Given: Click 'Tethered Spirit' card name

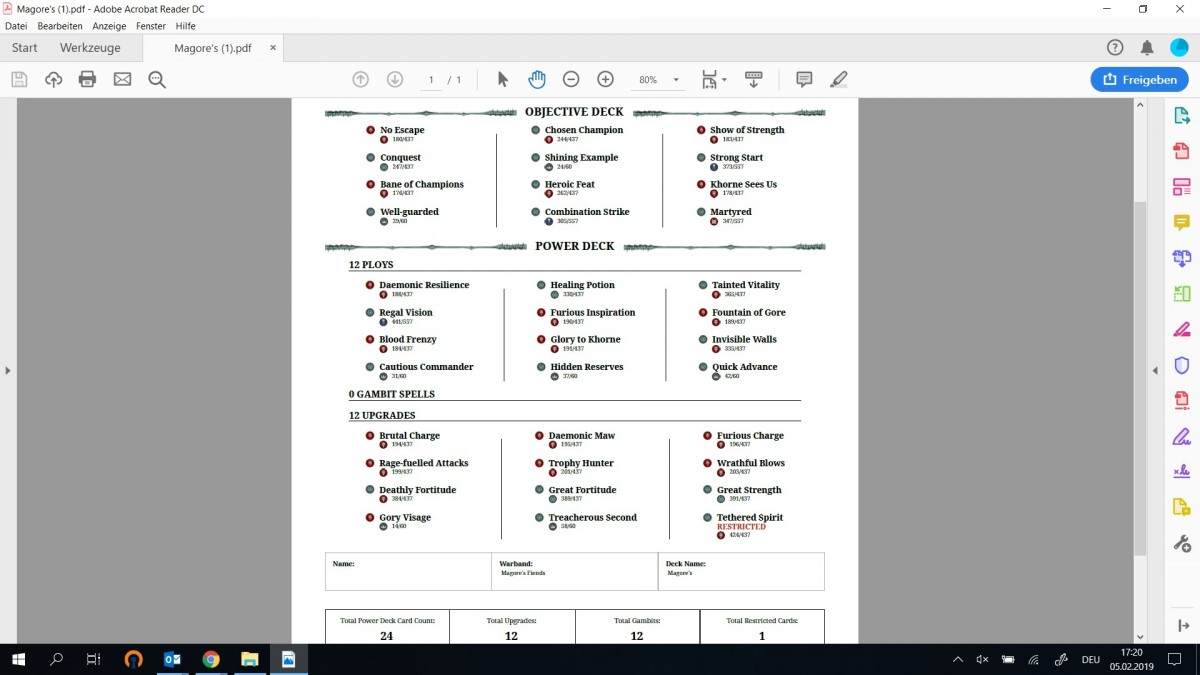Looking at the screenshot, I should (749, 518).
